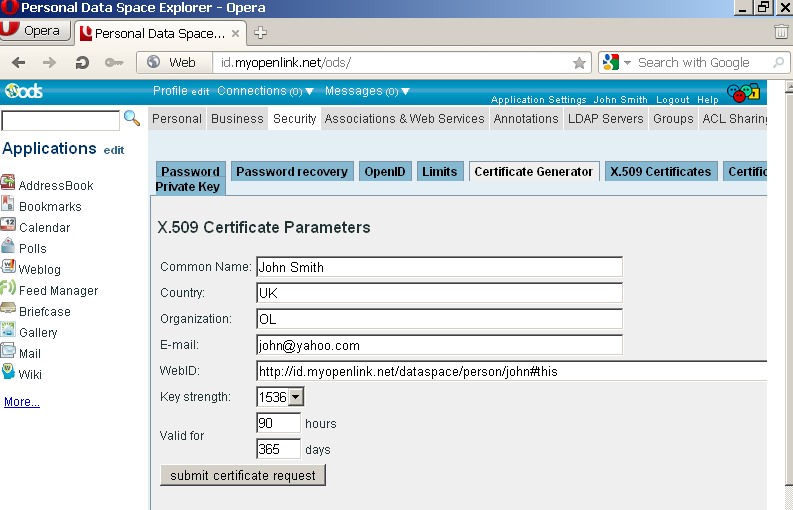
Task: Switch to X.509 Certificates tab
Action: [x=660, y=171]
